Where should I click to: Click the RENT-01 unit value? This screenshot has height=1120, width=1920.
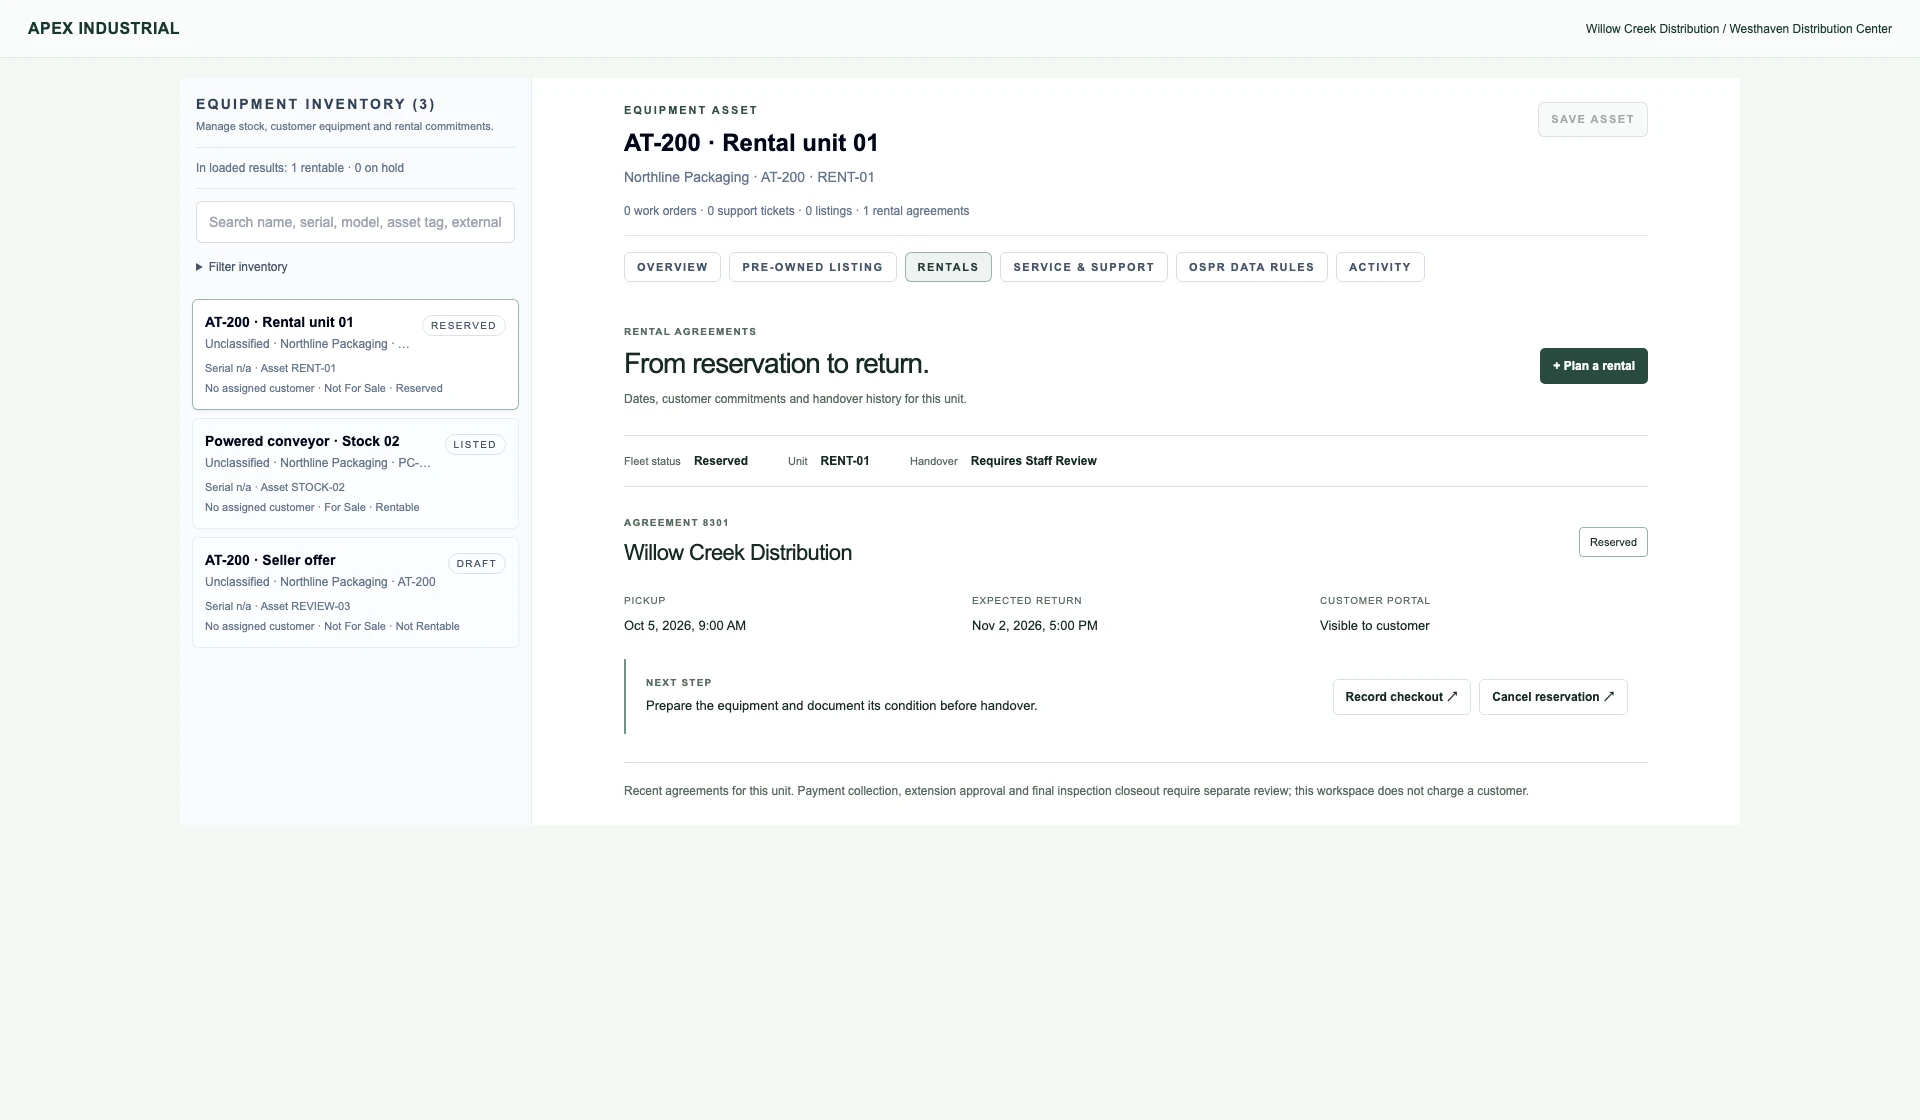(x=845, y=461)
